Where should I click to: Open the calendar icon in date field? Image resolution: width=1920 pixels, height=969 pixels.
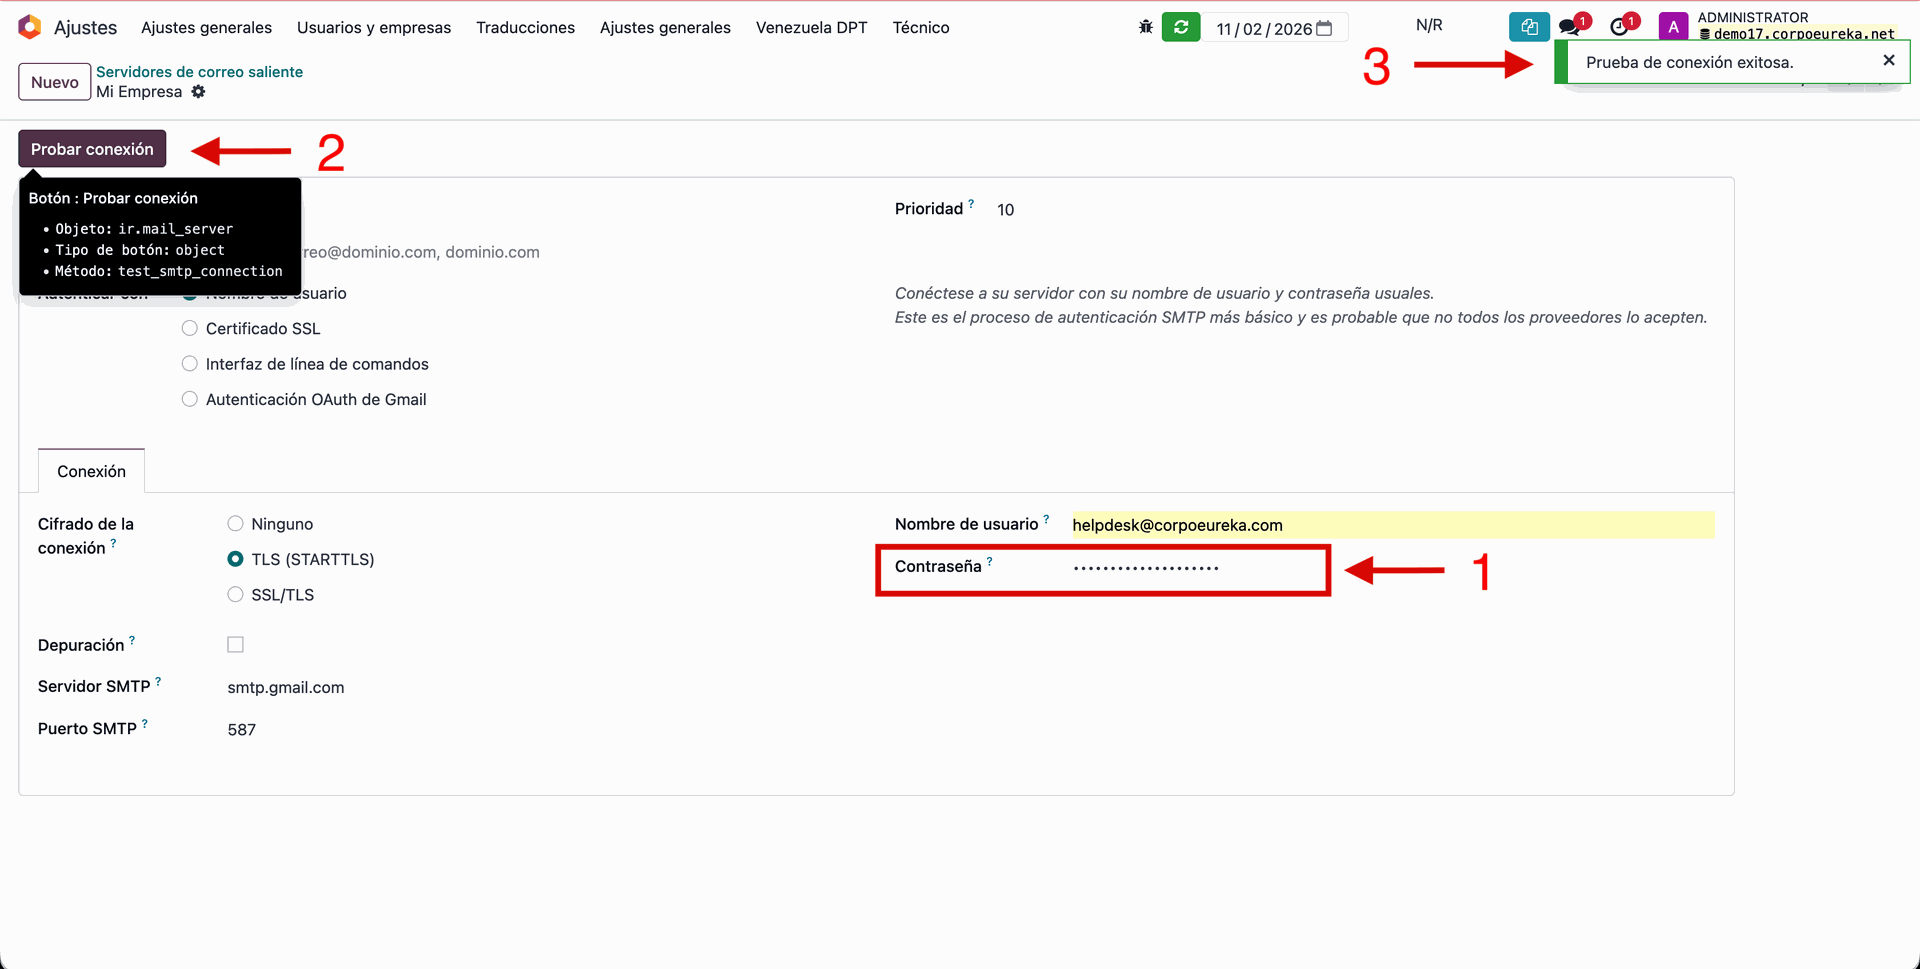pyautogui.click(x=1324, y=28)
